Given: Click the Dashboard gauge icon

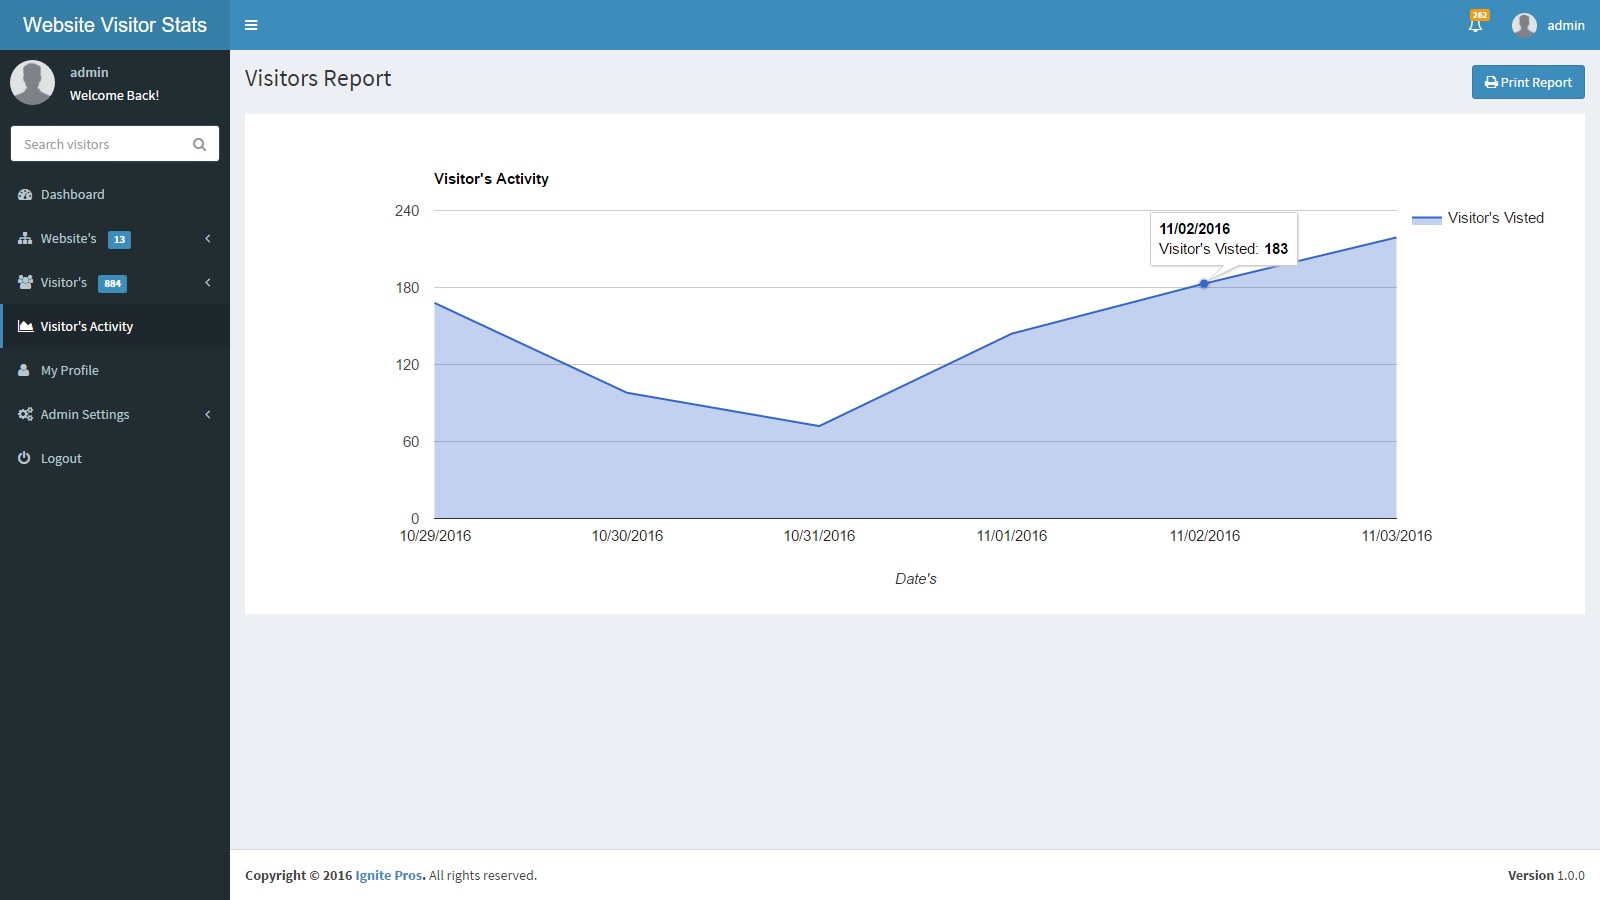Looking at the screenshot, I should point(25,195).
